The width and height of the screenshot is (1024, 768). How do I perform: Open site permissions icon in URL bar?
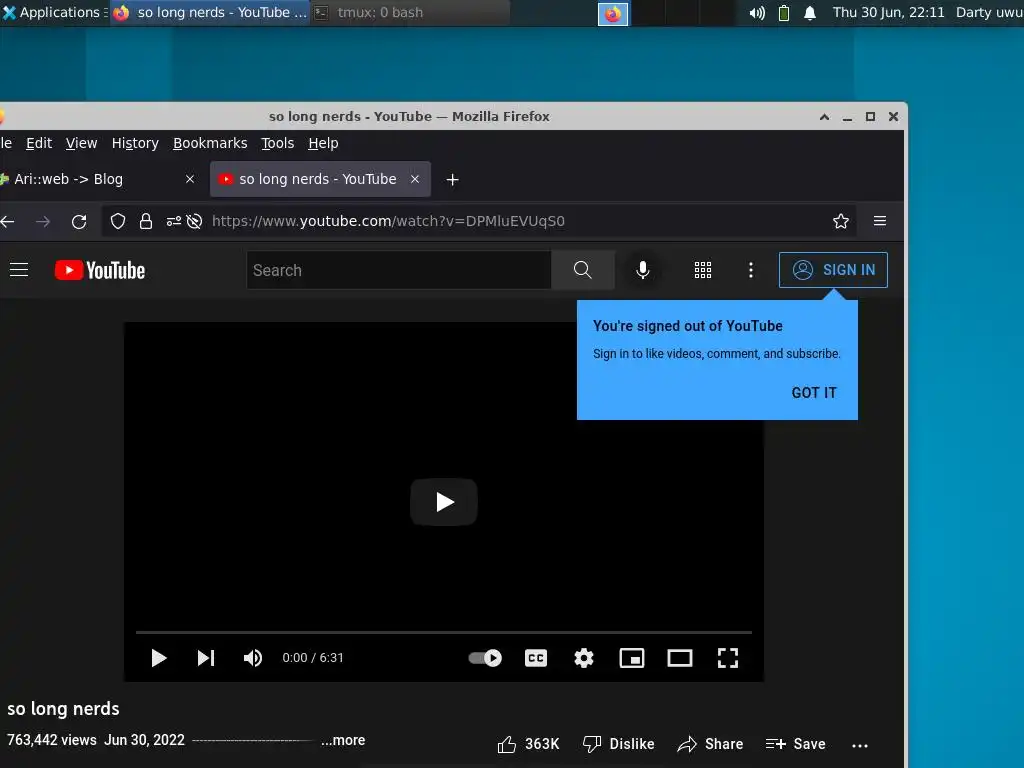pos(174,221)
